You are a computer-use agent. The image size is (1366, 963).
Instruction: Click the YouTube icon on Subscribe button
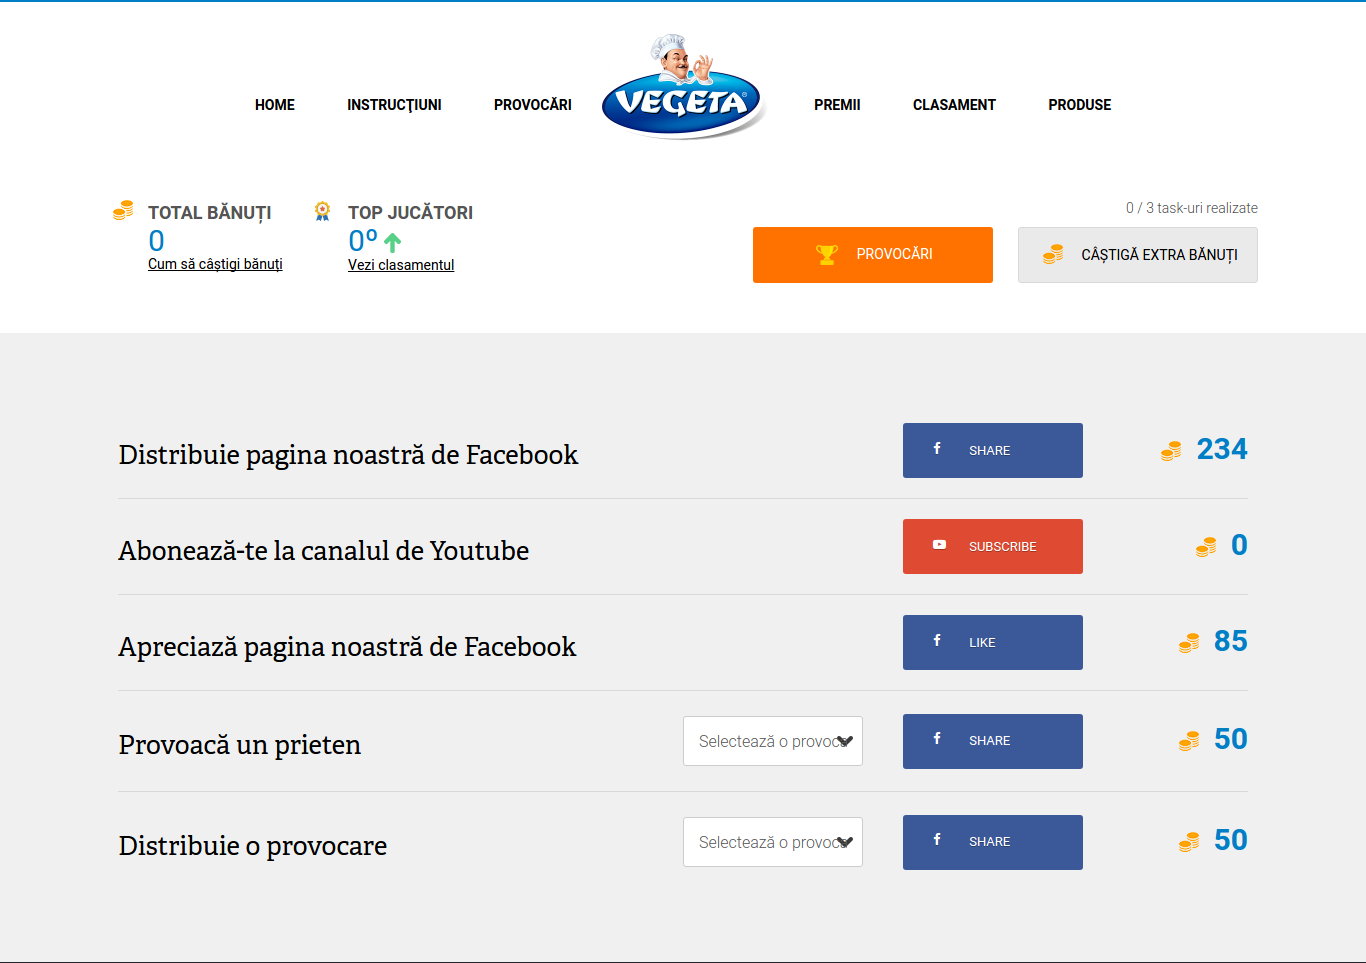coord(939,545)
